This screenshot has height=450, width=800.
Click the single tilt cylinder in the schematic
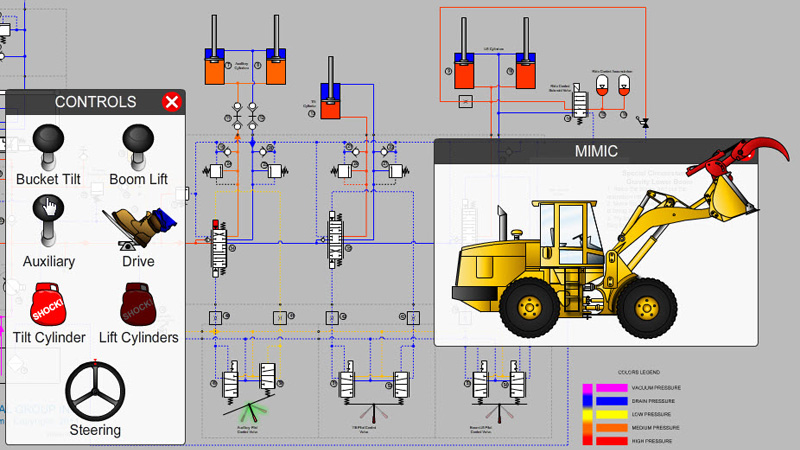(x=331, y=88)
